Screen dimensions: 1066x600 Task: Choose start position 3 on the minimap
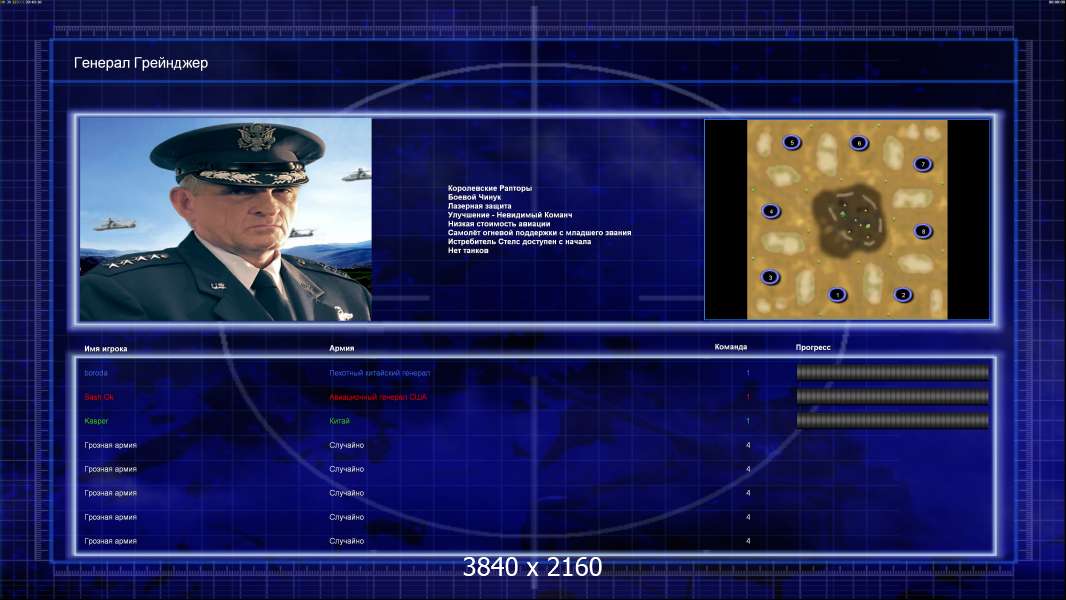770,277
